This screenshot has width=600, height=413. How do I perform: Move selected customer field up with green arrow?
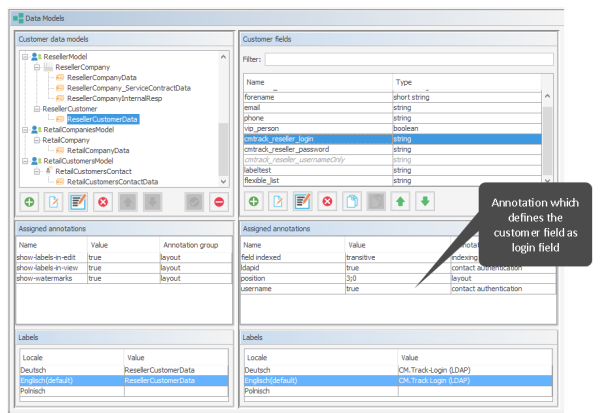399,202
